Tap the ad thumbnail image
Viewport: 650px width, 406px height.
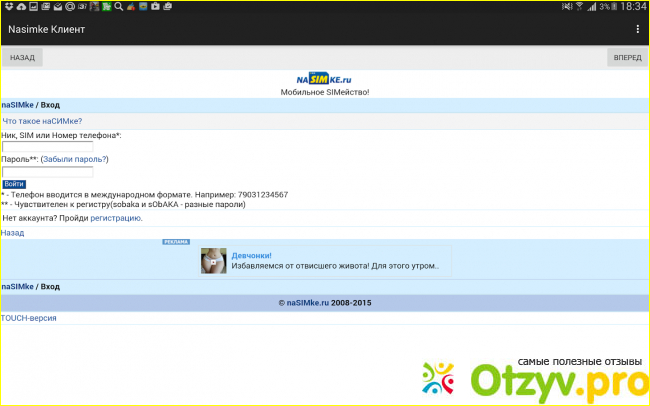point(212,261)
